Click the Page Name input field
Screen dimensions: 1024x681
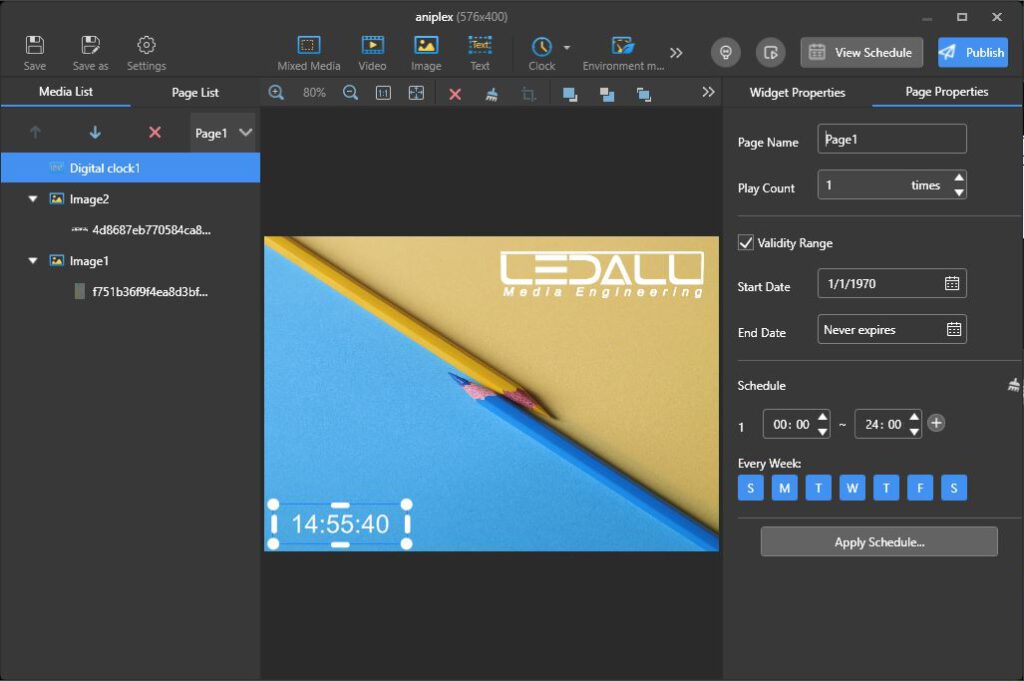click(892, 139)
